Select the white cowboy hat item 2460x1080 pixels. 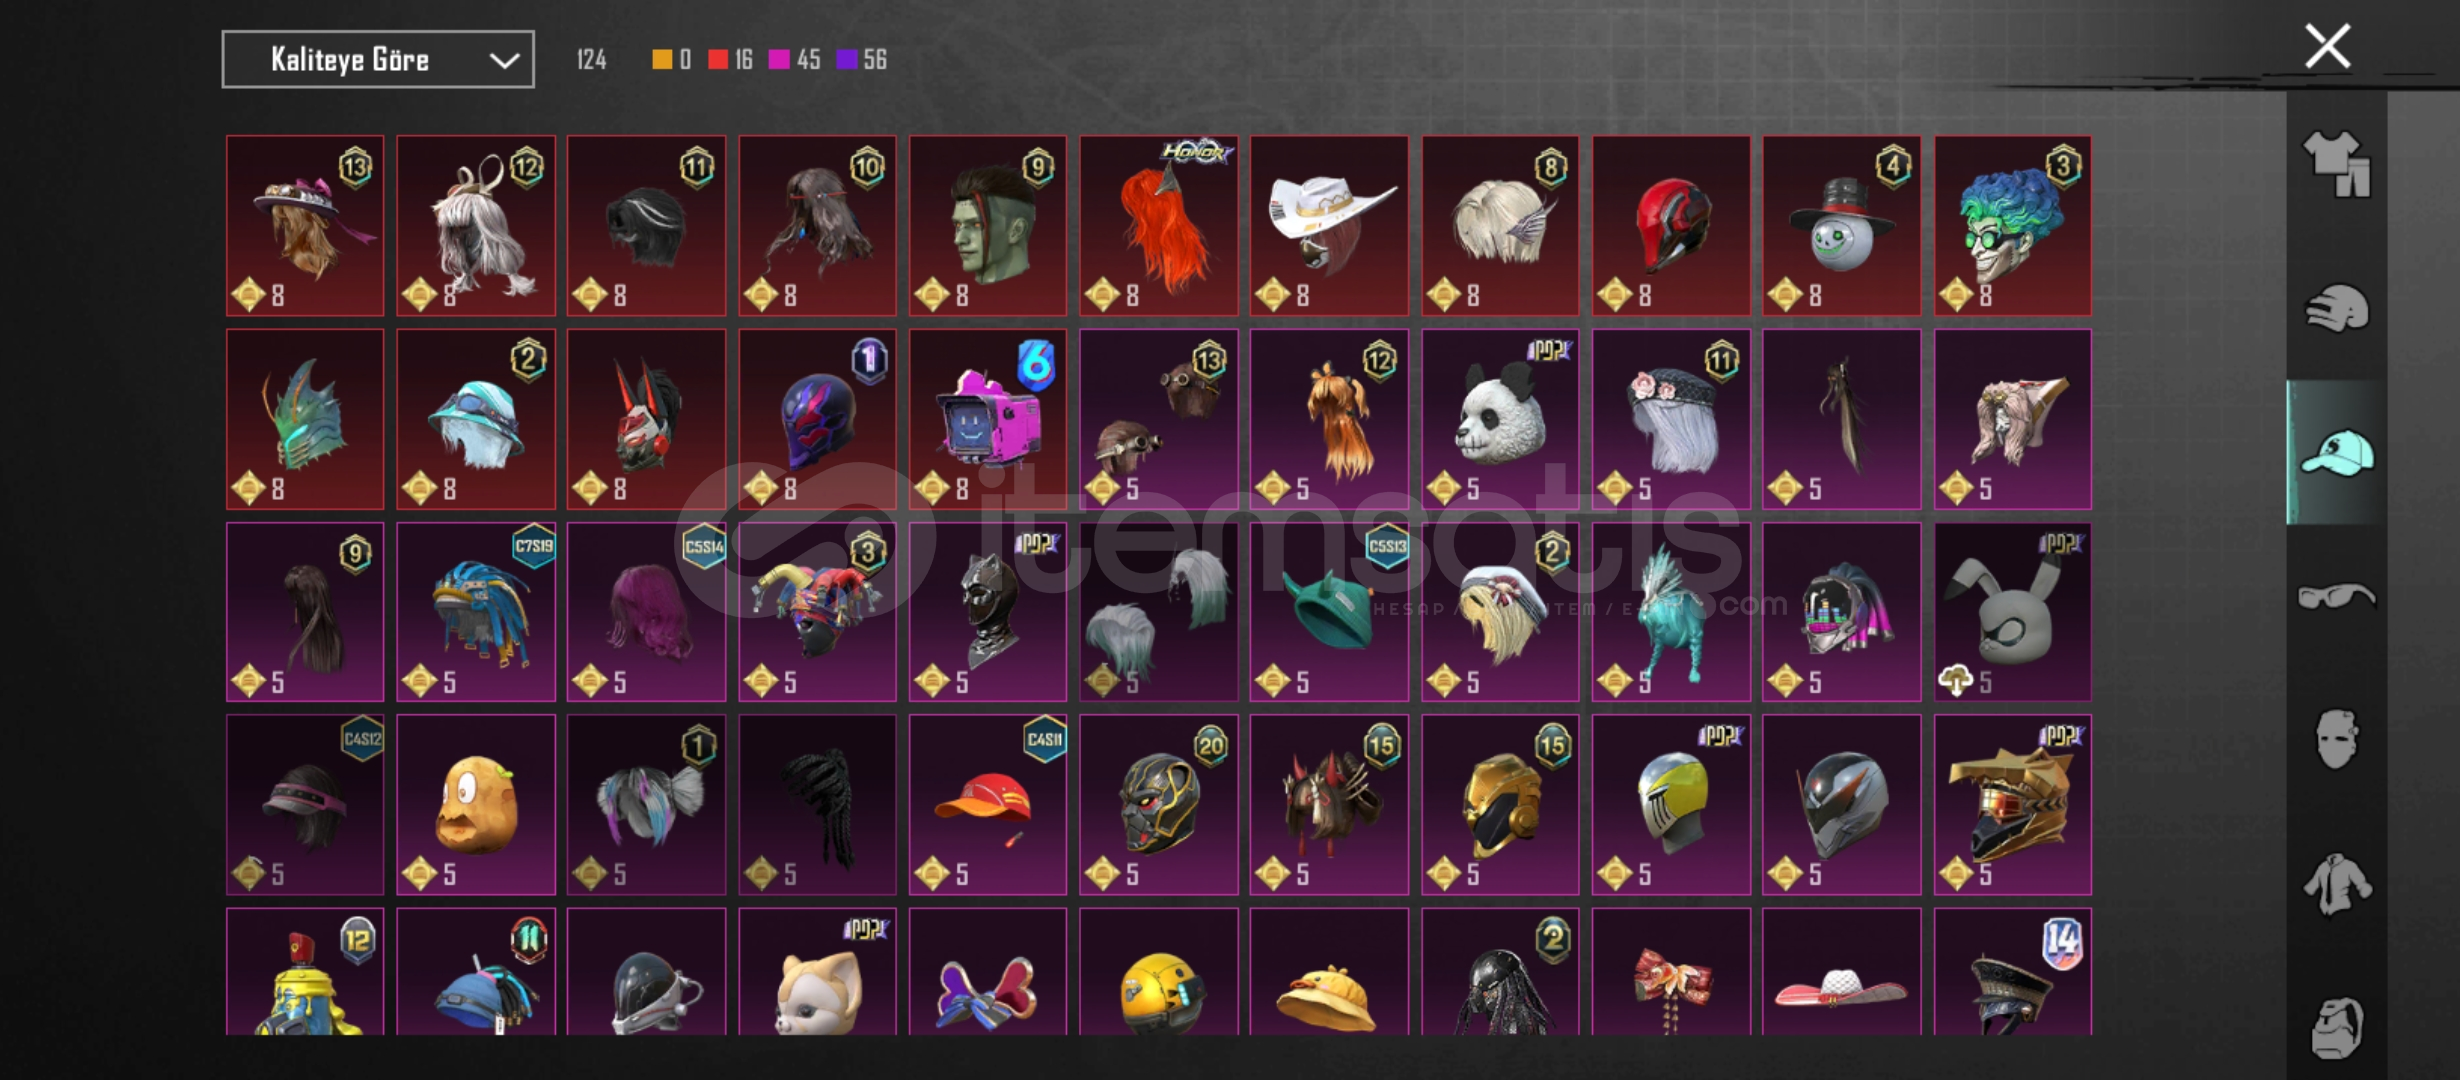(1329, 226)
